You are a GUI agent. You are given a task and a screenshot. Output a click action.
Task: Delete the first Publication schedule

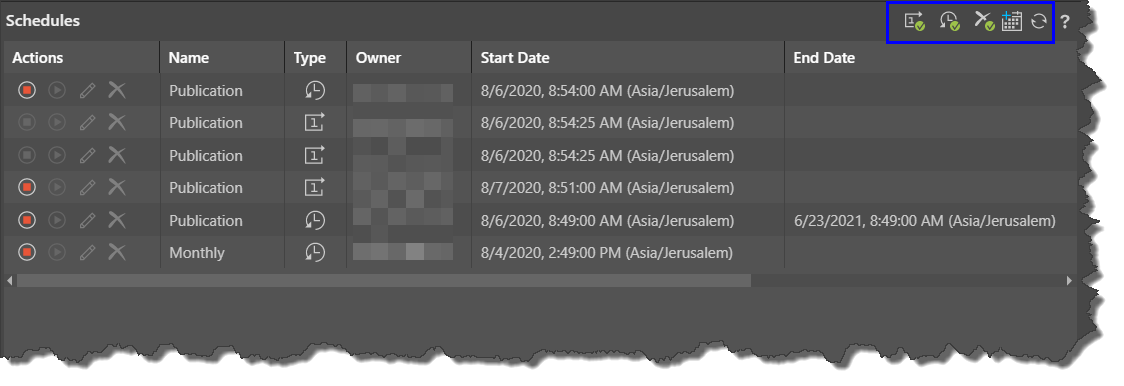coord(117,90)
